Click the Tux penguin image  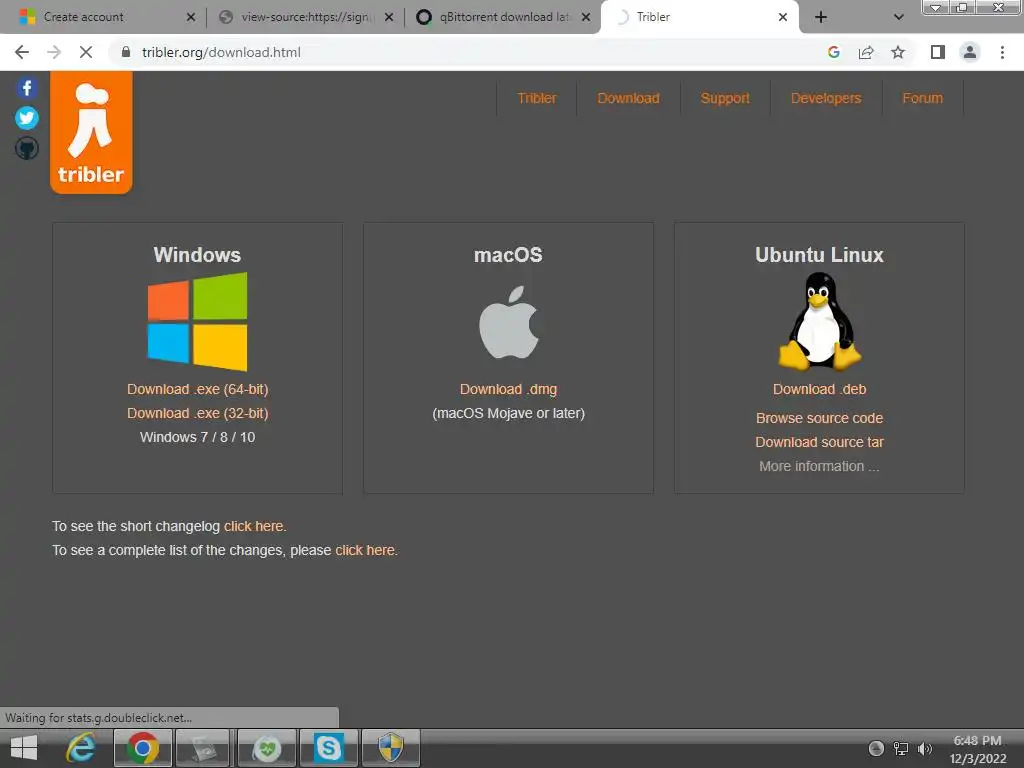click(820, 321)
